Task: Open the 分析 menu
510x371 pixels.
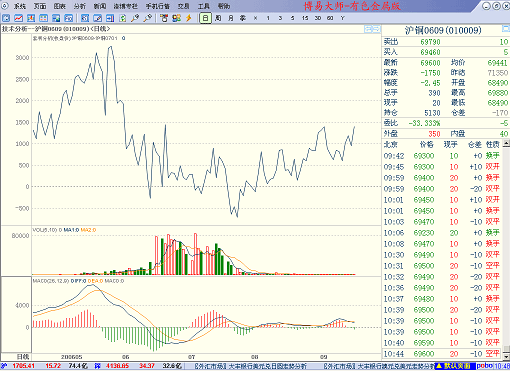Action: [80, 6]
